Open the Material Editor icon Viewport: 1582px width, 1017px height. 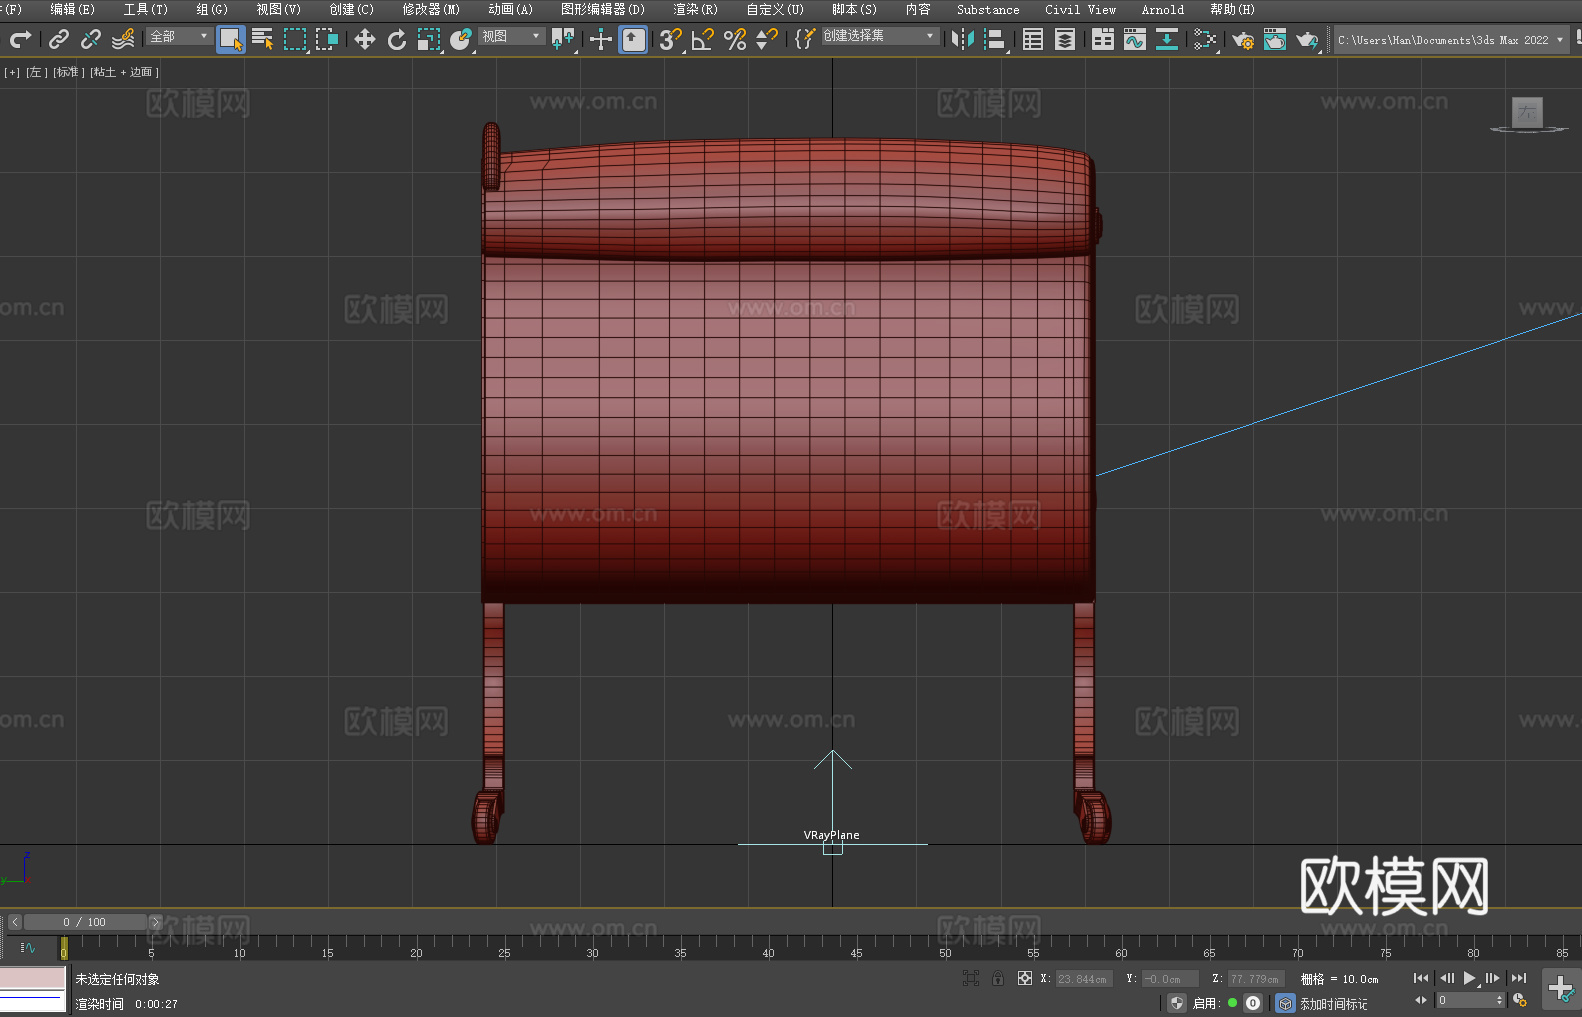pyautogui.click(x=1205, y=39)
